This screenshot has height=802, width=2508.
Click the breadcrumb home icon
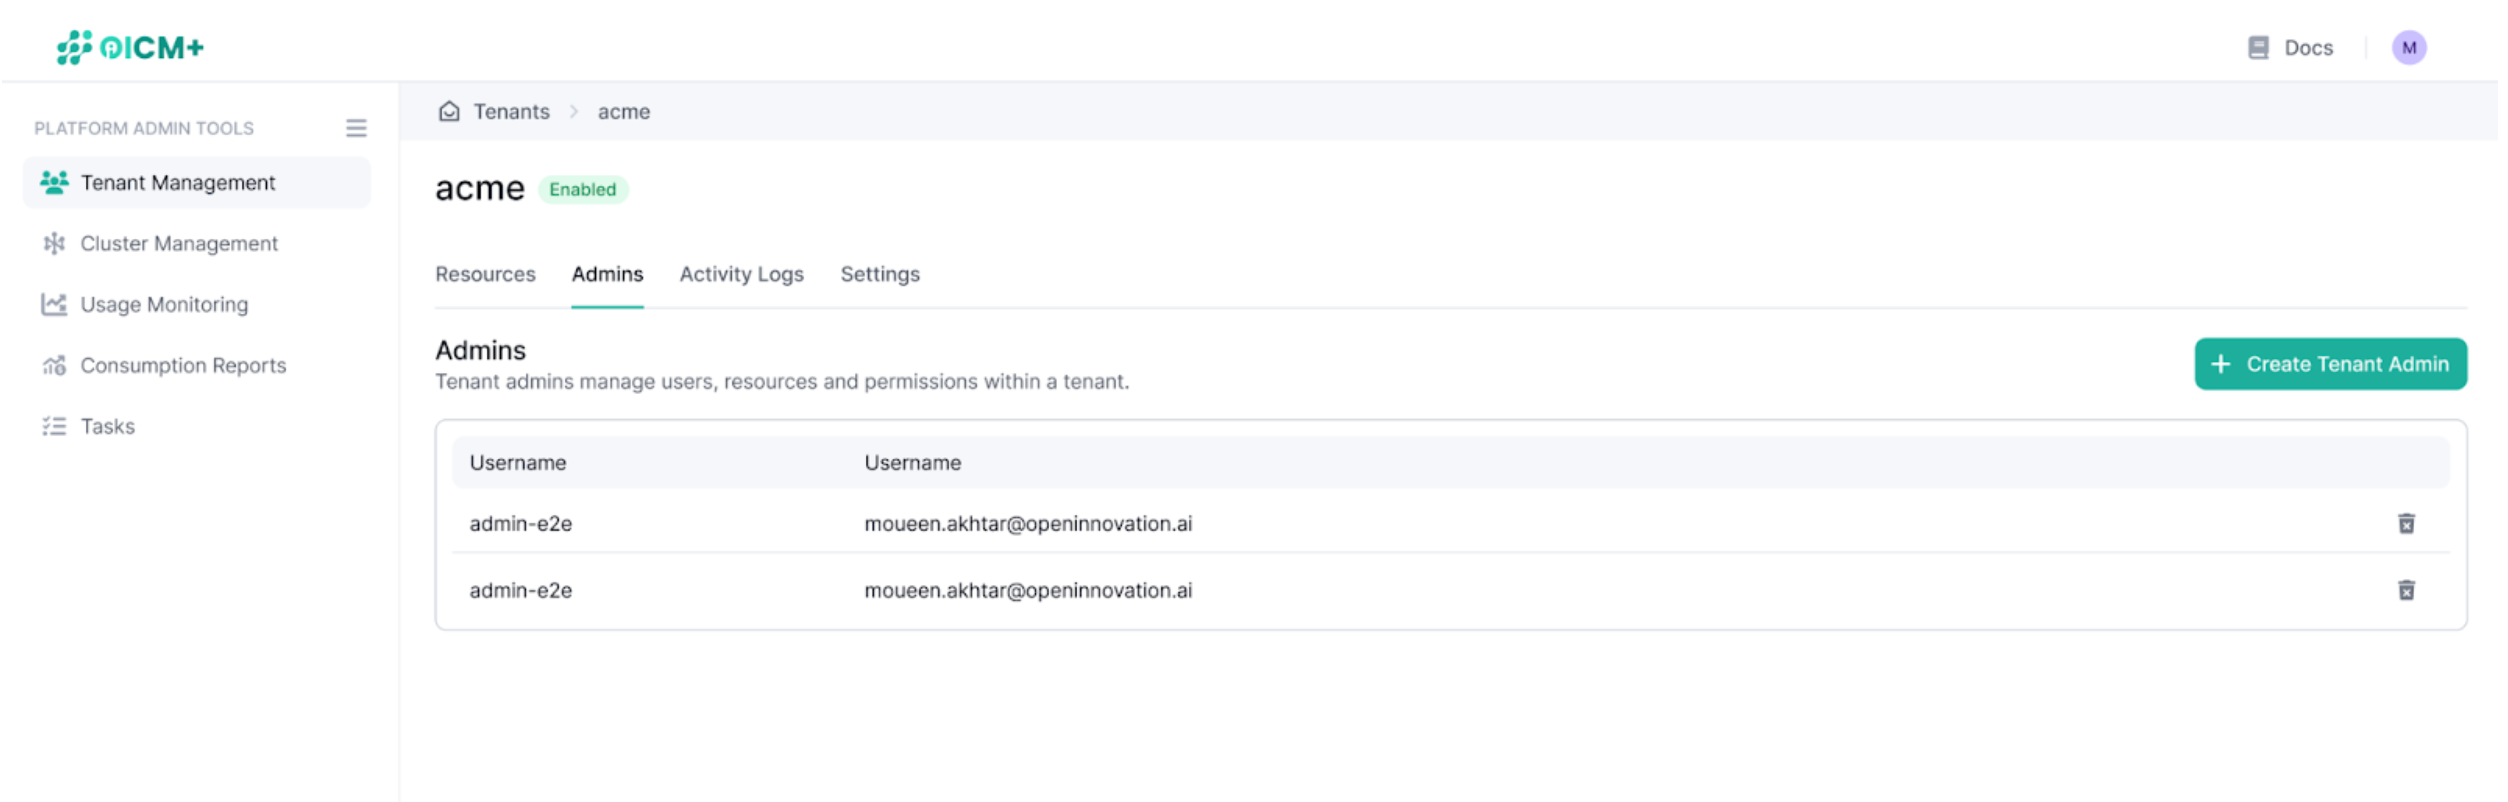[x=449, y=111]
